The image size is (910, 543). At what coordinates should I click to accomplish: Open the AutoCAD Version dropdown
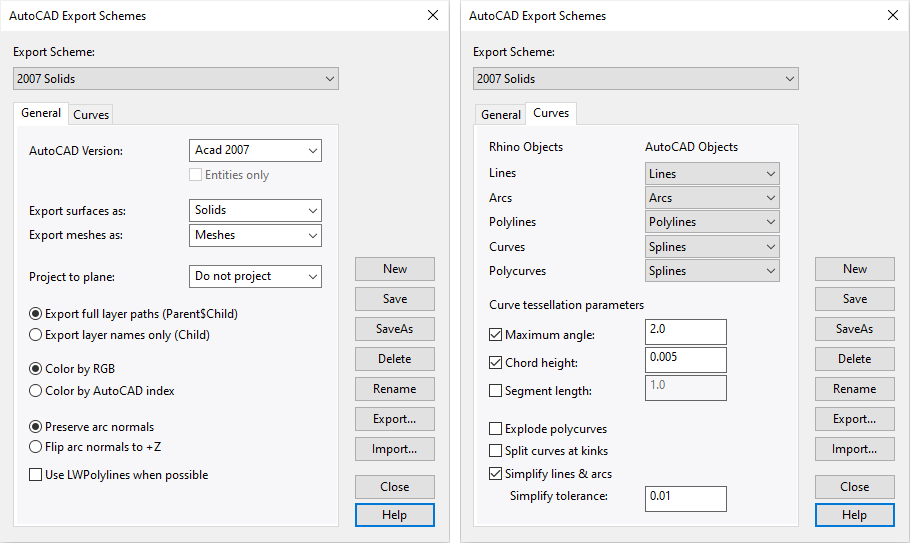pyautogui.click(x=255, y=150)
